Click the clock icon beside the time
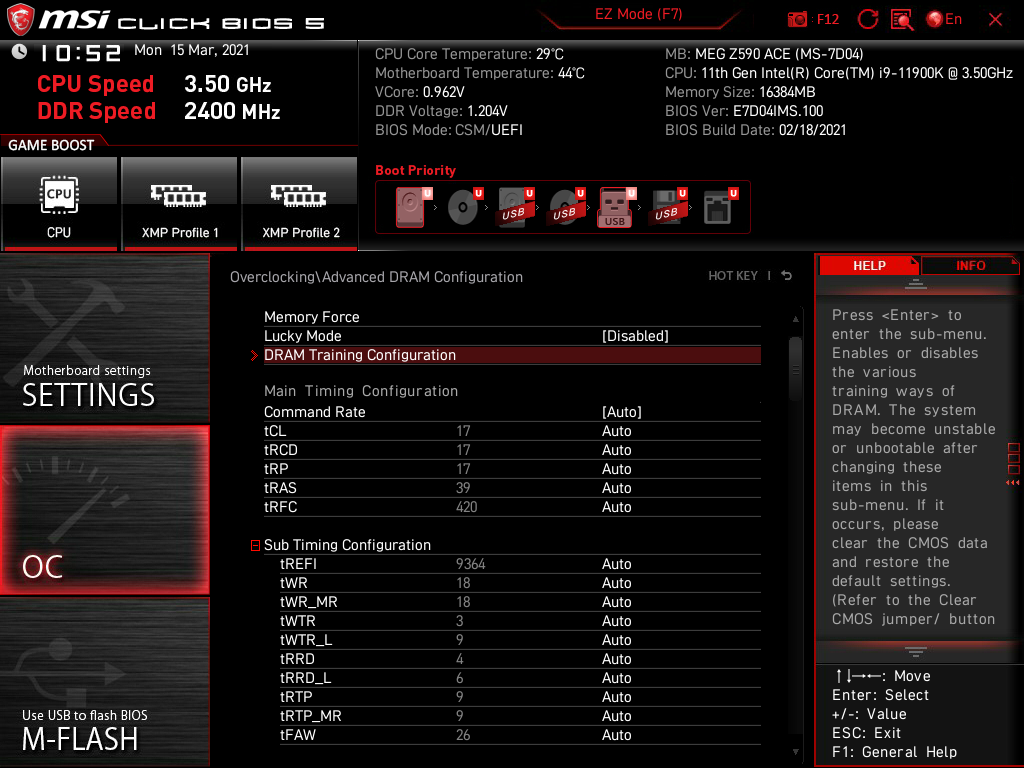 [20, 52]
